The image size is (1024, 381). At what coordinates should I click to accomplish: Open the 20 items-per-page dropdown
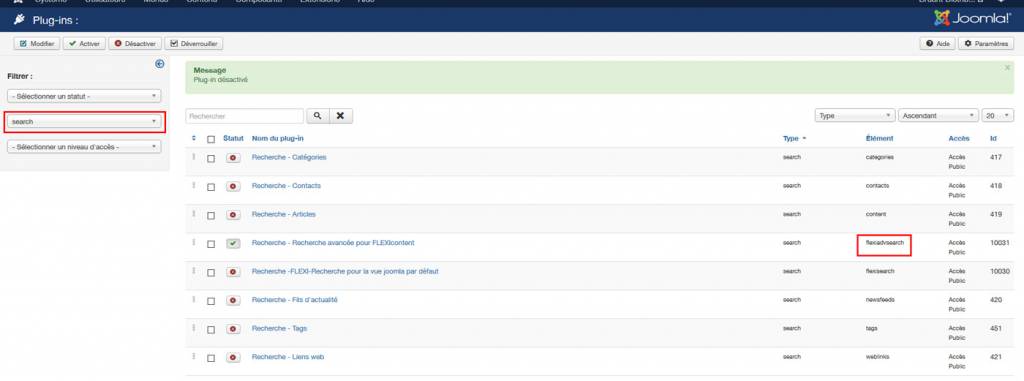point(999,116)
